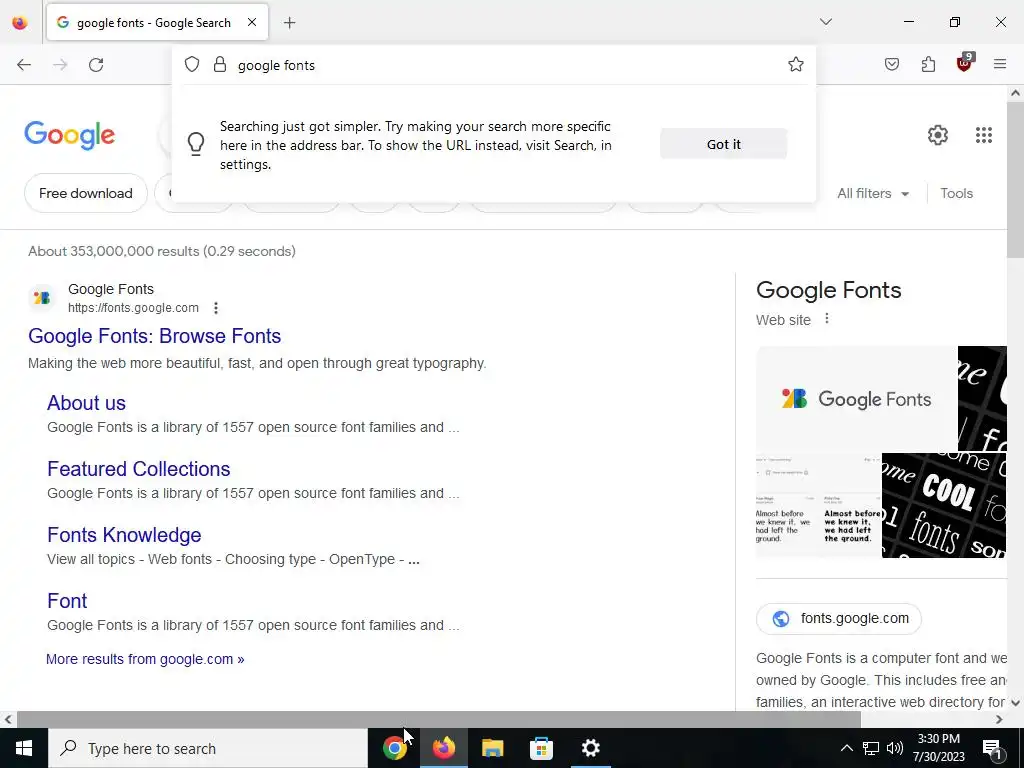Open the Font sitelink
The image size is (1024, 768).
[x=67, y=601]
